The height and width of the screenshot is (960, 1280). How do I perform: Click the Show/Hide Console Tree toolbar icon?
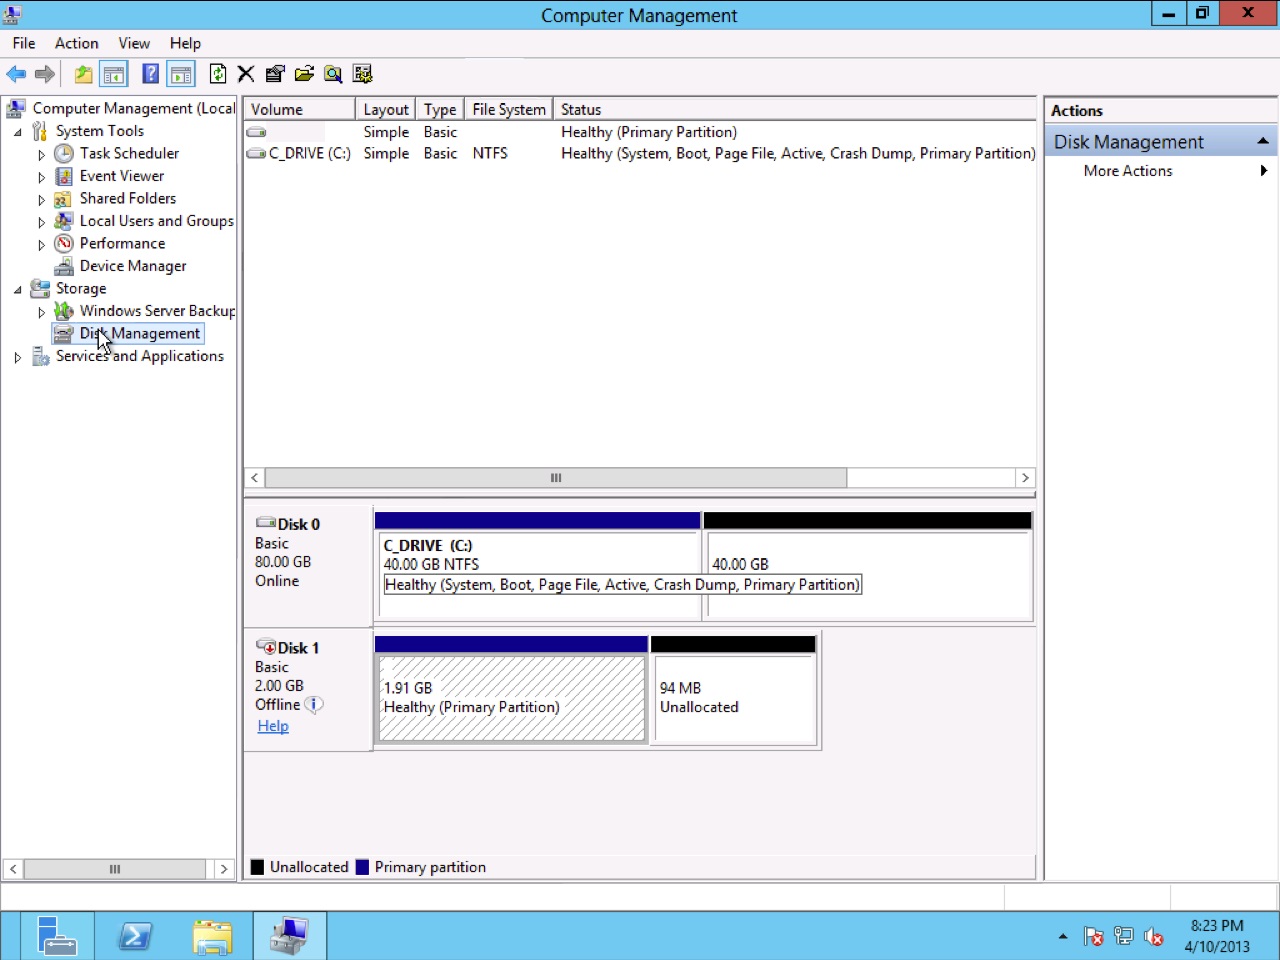[114, 73]
